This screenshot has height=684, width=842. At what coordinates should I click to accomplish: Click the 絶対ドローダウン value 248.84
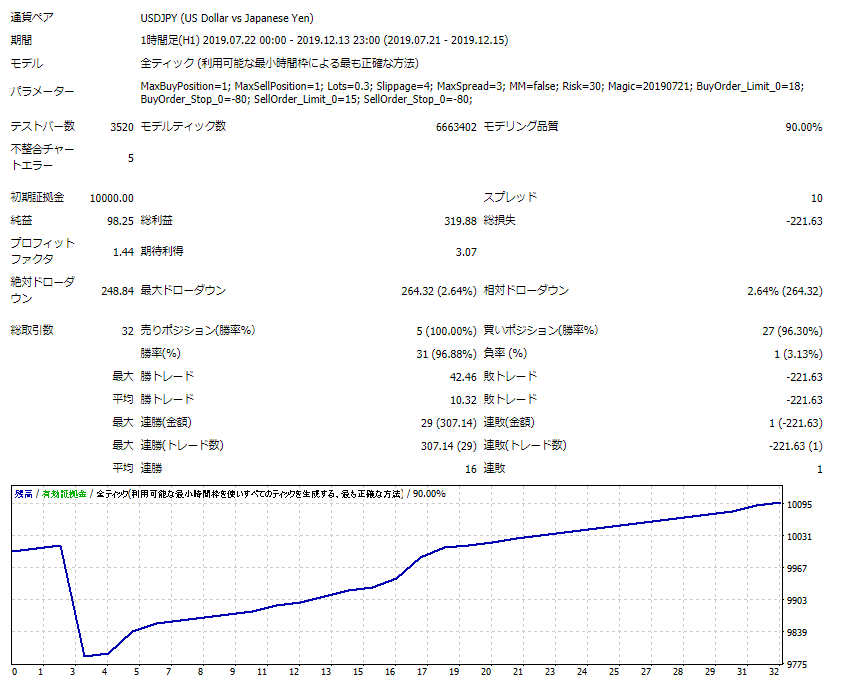(118, 291)
